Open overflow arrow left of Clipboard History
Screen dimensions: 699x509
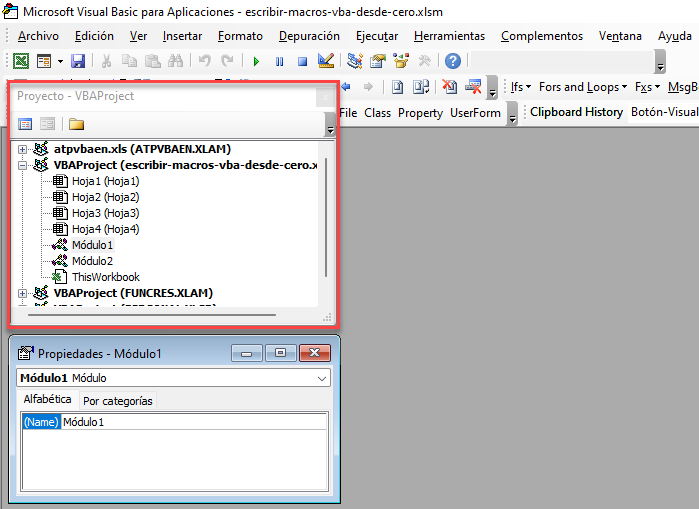512,113
